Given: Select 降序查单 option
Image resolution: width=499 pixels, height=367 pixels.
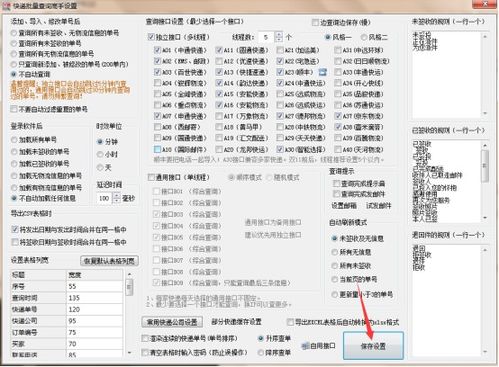Looking at the screenshot, I should 261,352.
